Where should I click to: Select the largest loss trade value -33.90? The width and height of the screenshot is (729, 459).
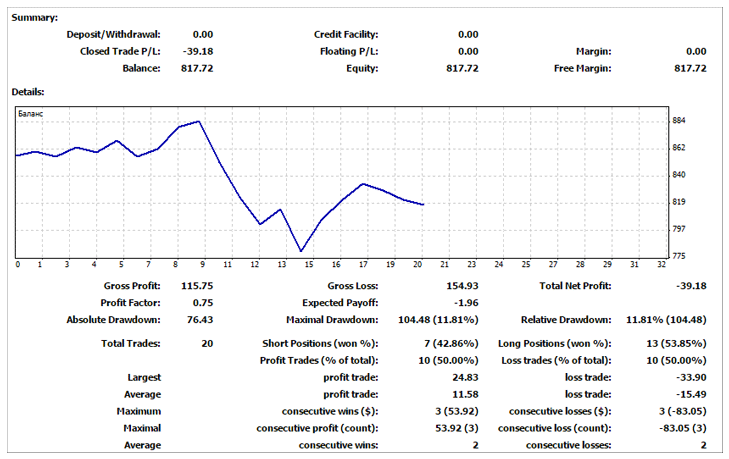[x=689, y=378]
